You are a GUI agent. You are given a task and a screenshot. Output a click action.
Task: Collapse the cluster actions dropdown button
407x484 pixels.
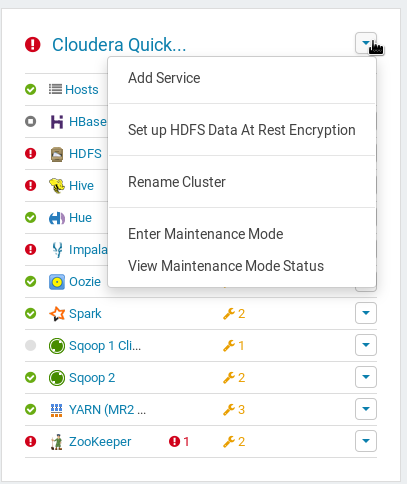pyautogui.click(x=366, y=43)
